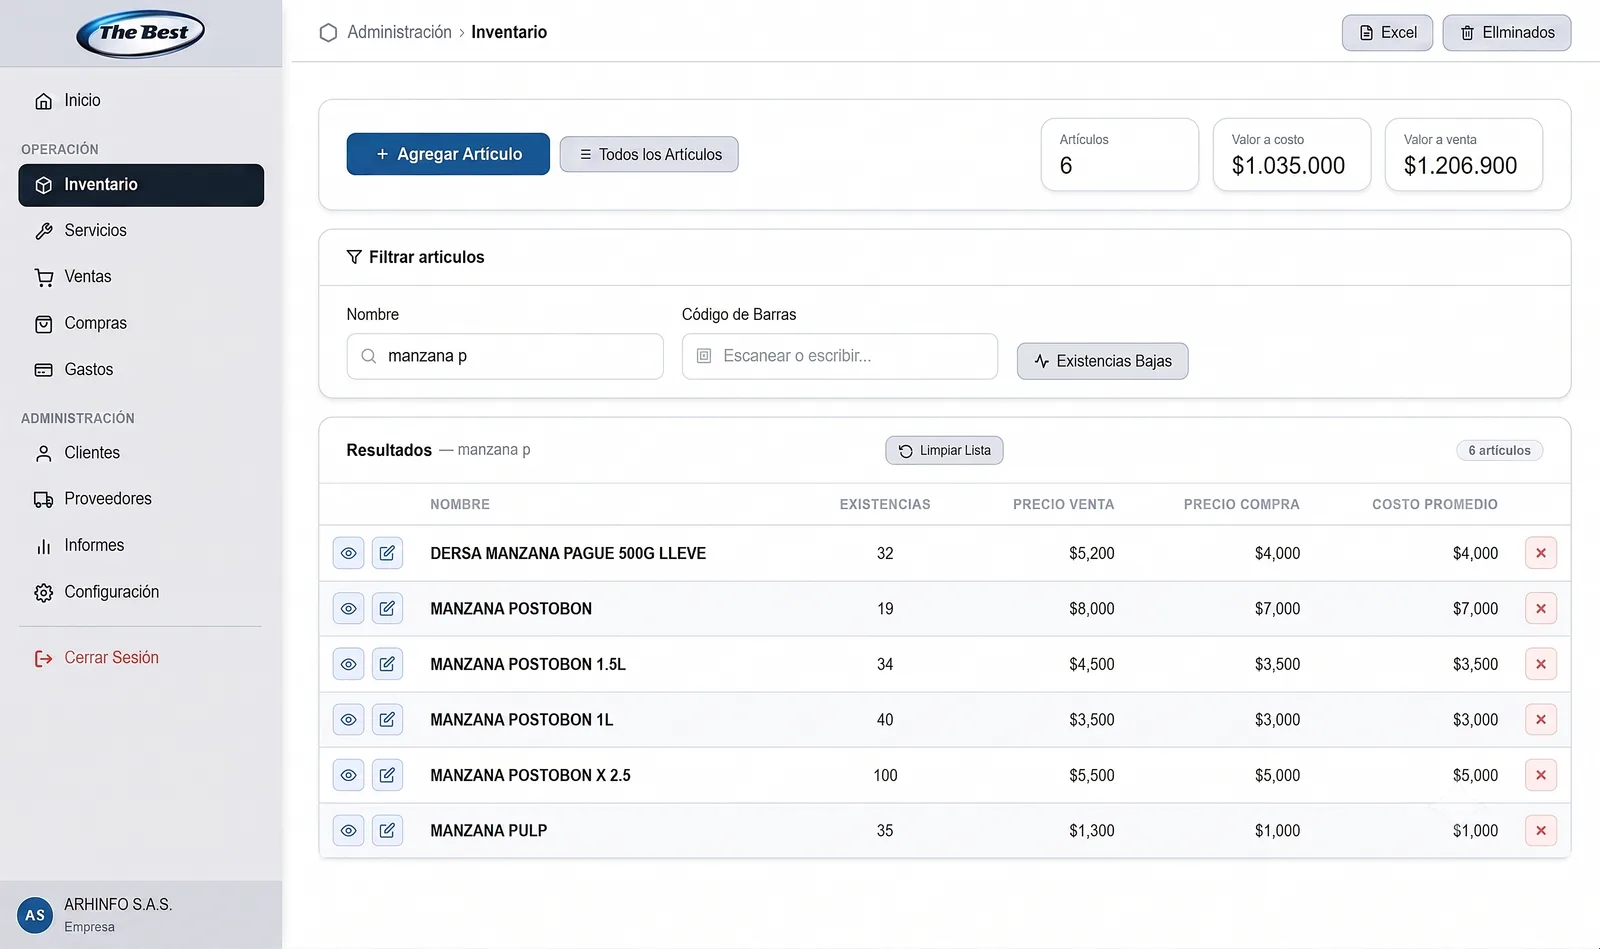Edit MANZANA POSTOBON X 2.5 item
Screen dimensions: 1600x949
388,775
